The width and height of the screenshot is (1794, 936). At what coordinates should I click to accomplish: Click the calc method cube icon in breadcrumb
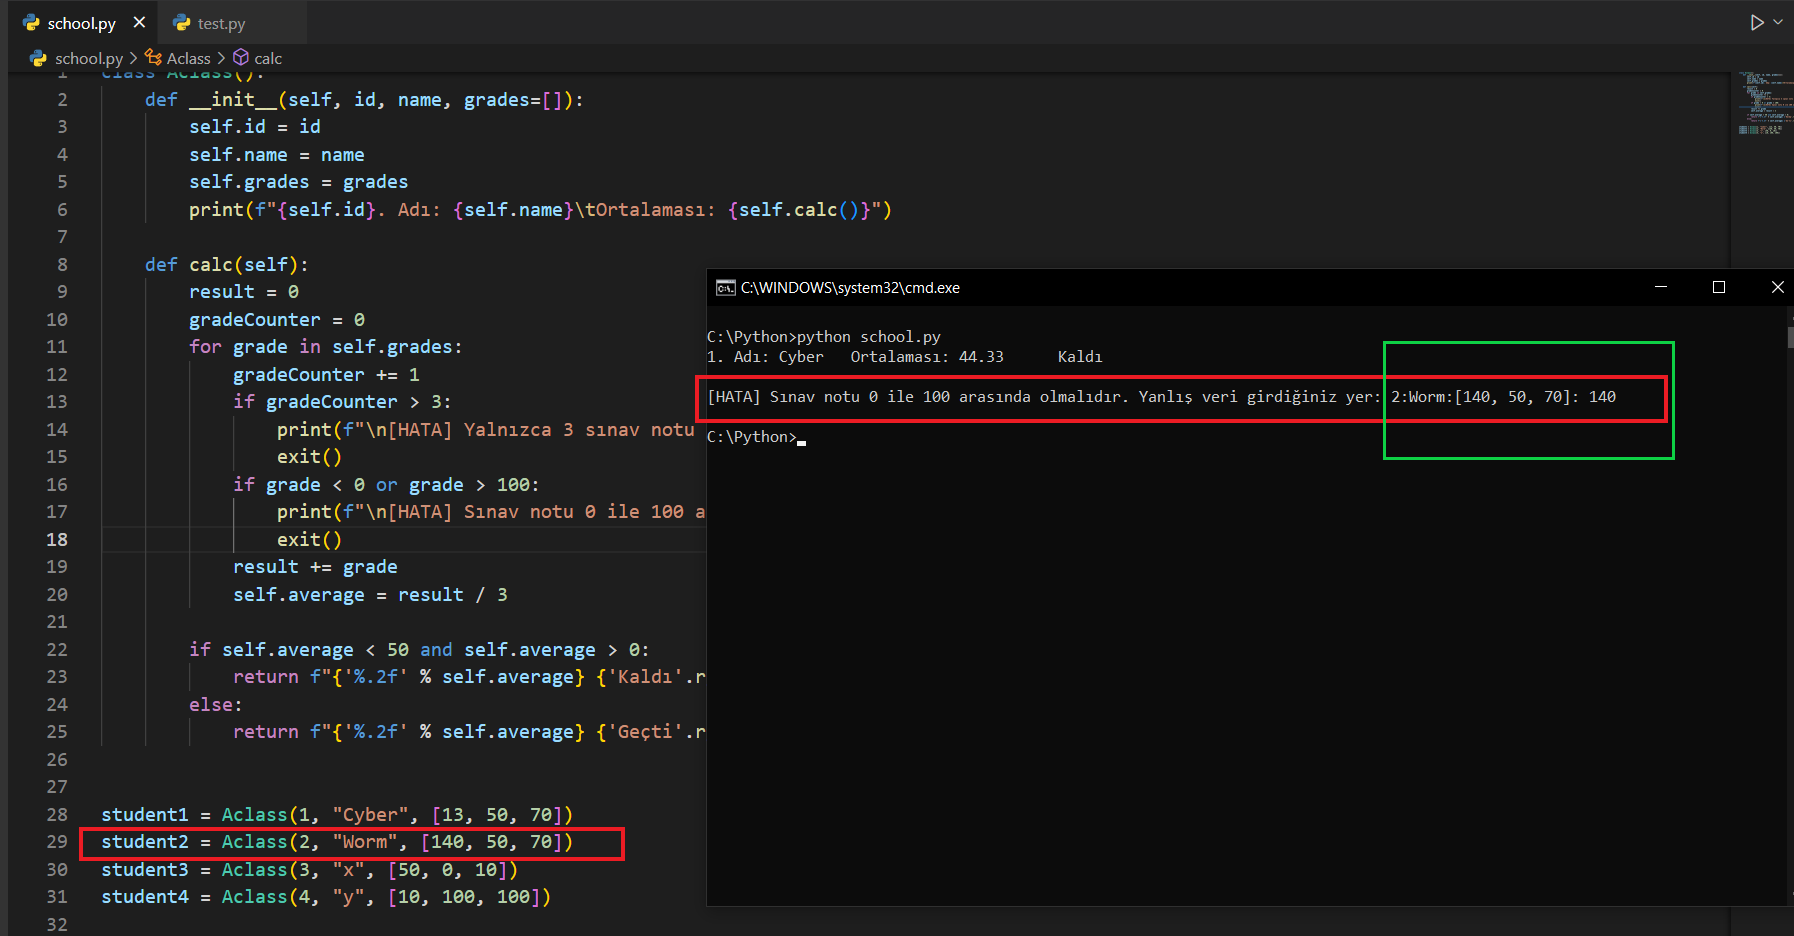(x=241, y=58)
